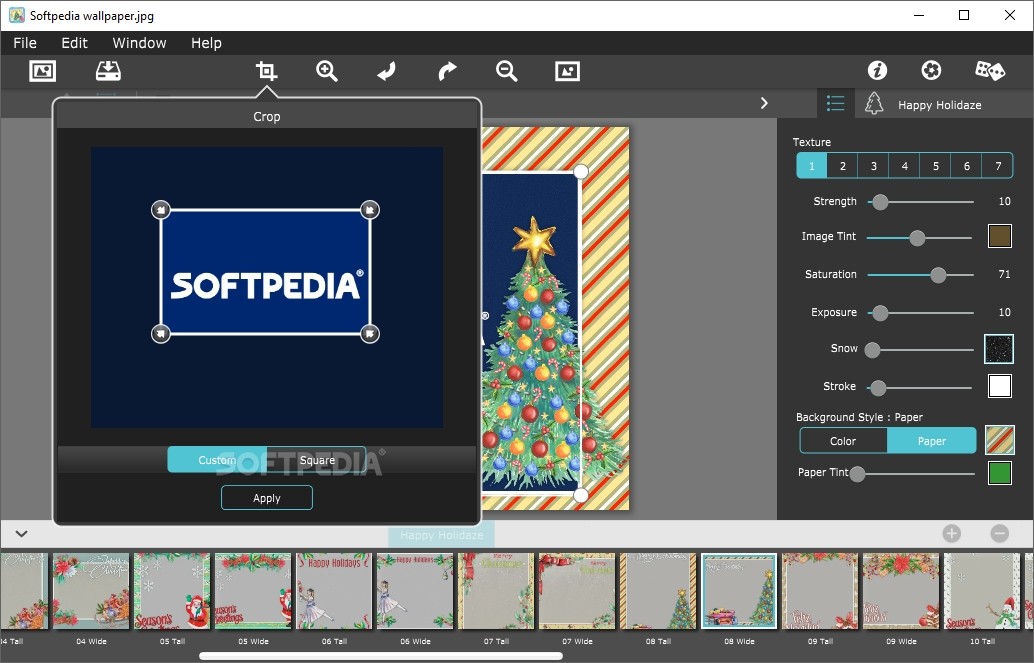The height and width of the screenshot is (663, 1034).
Task: Click the undo arrow icon
Action: (x=386, y=71)
